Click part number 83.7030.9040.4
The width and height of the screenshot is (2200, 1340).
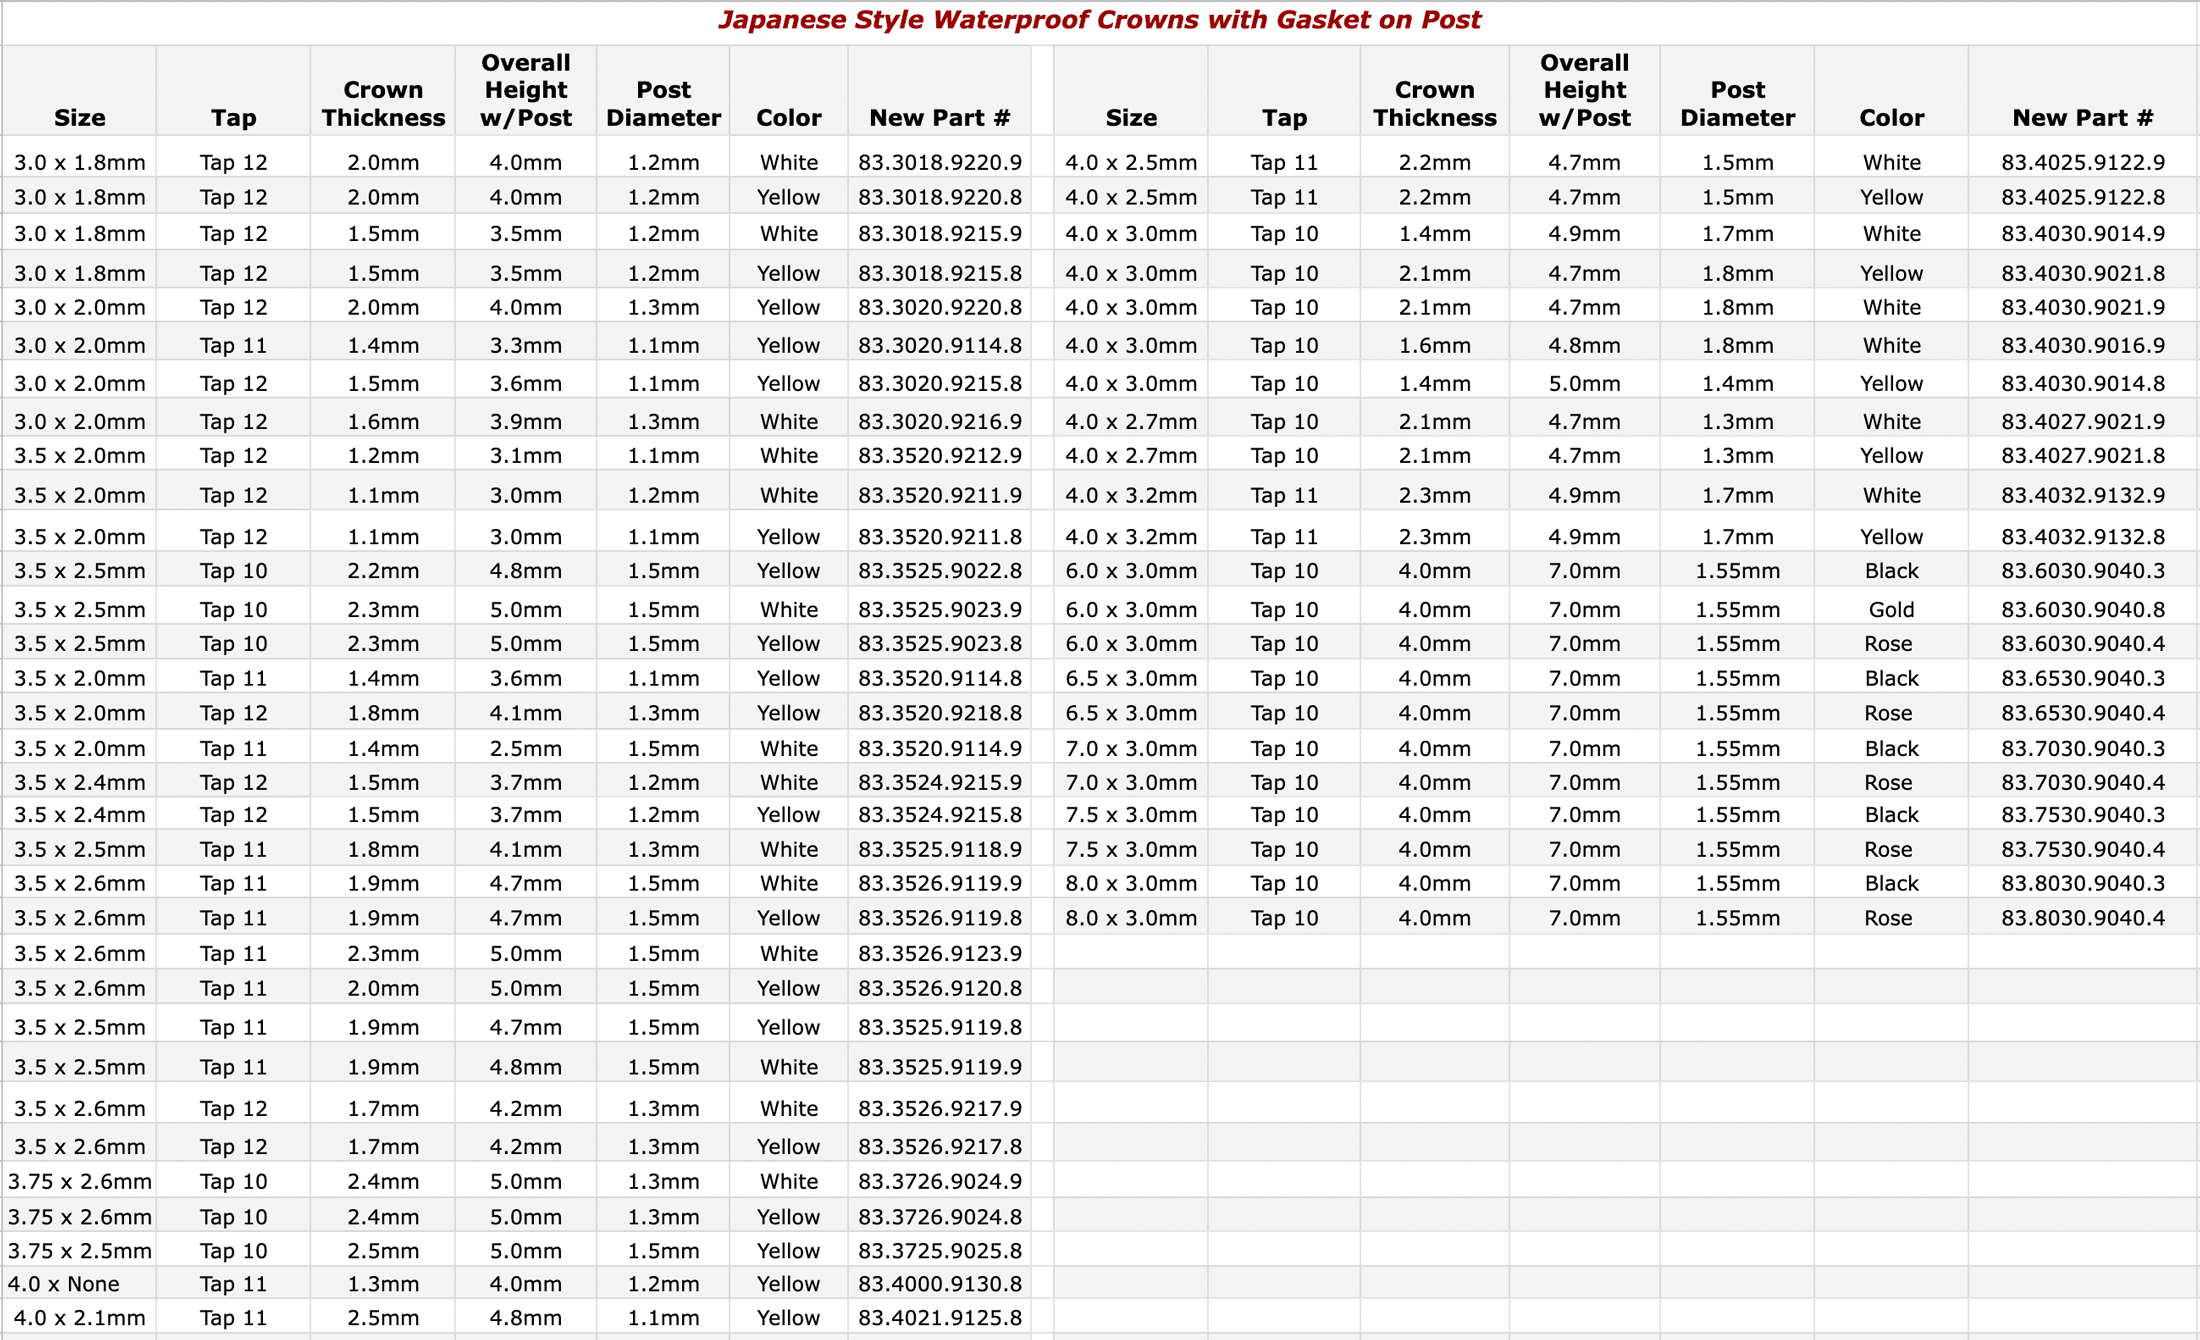coord(2083,782)
